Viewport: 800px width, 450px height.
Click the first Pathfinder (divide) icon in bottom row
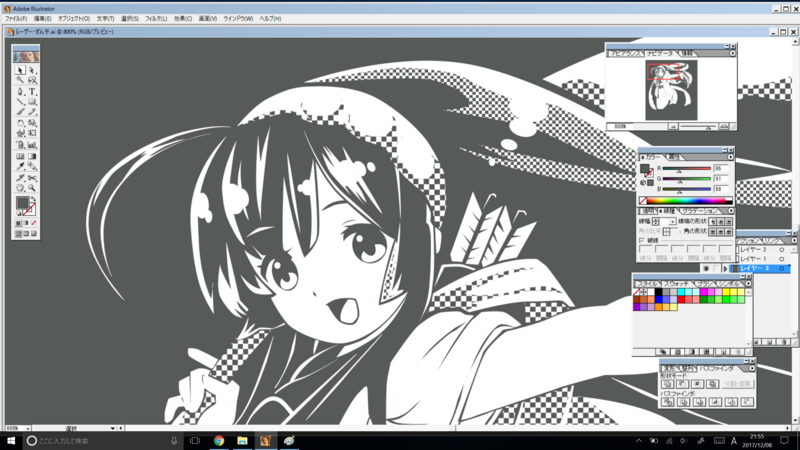[667, 402]
